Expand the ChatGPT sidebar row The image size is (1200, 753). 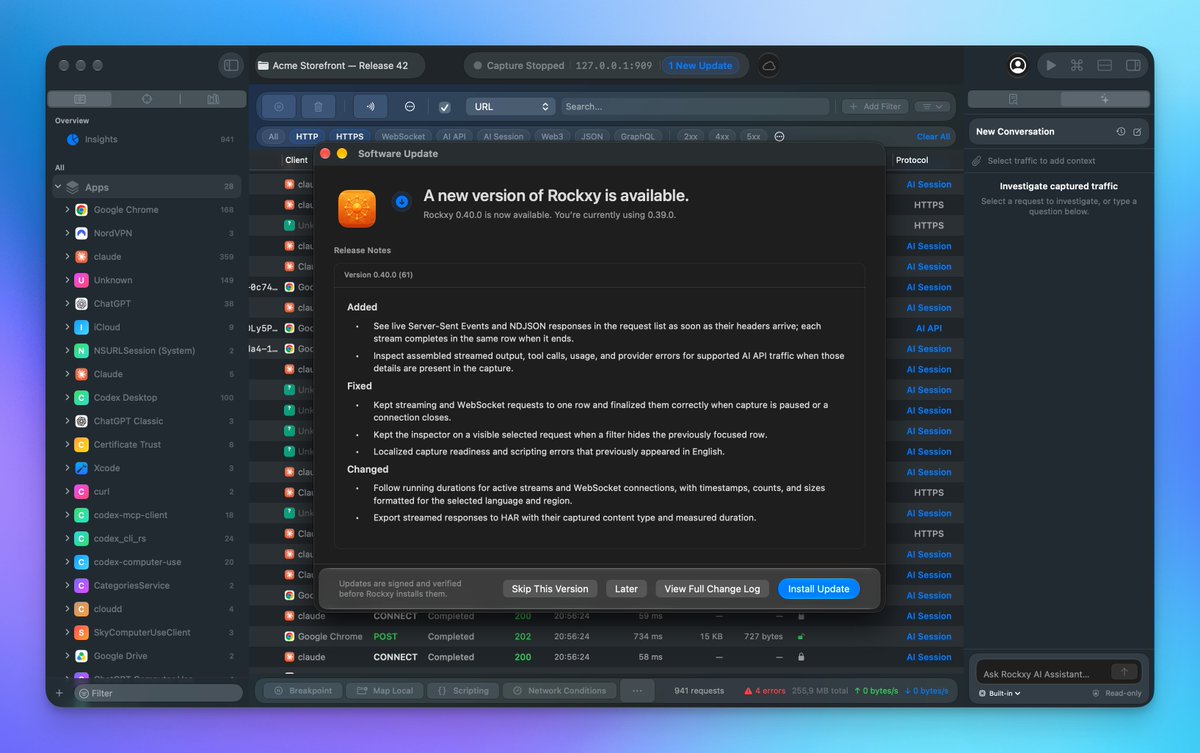click(x=67, y=304)
